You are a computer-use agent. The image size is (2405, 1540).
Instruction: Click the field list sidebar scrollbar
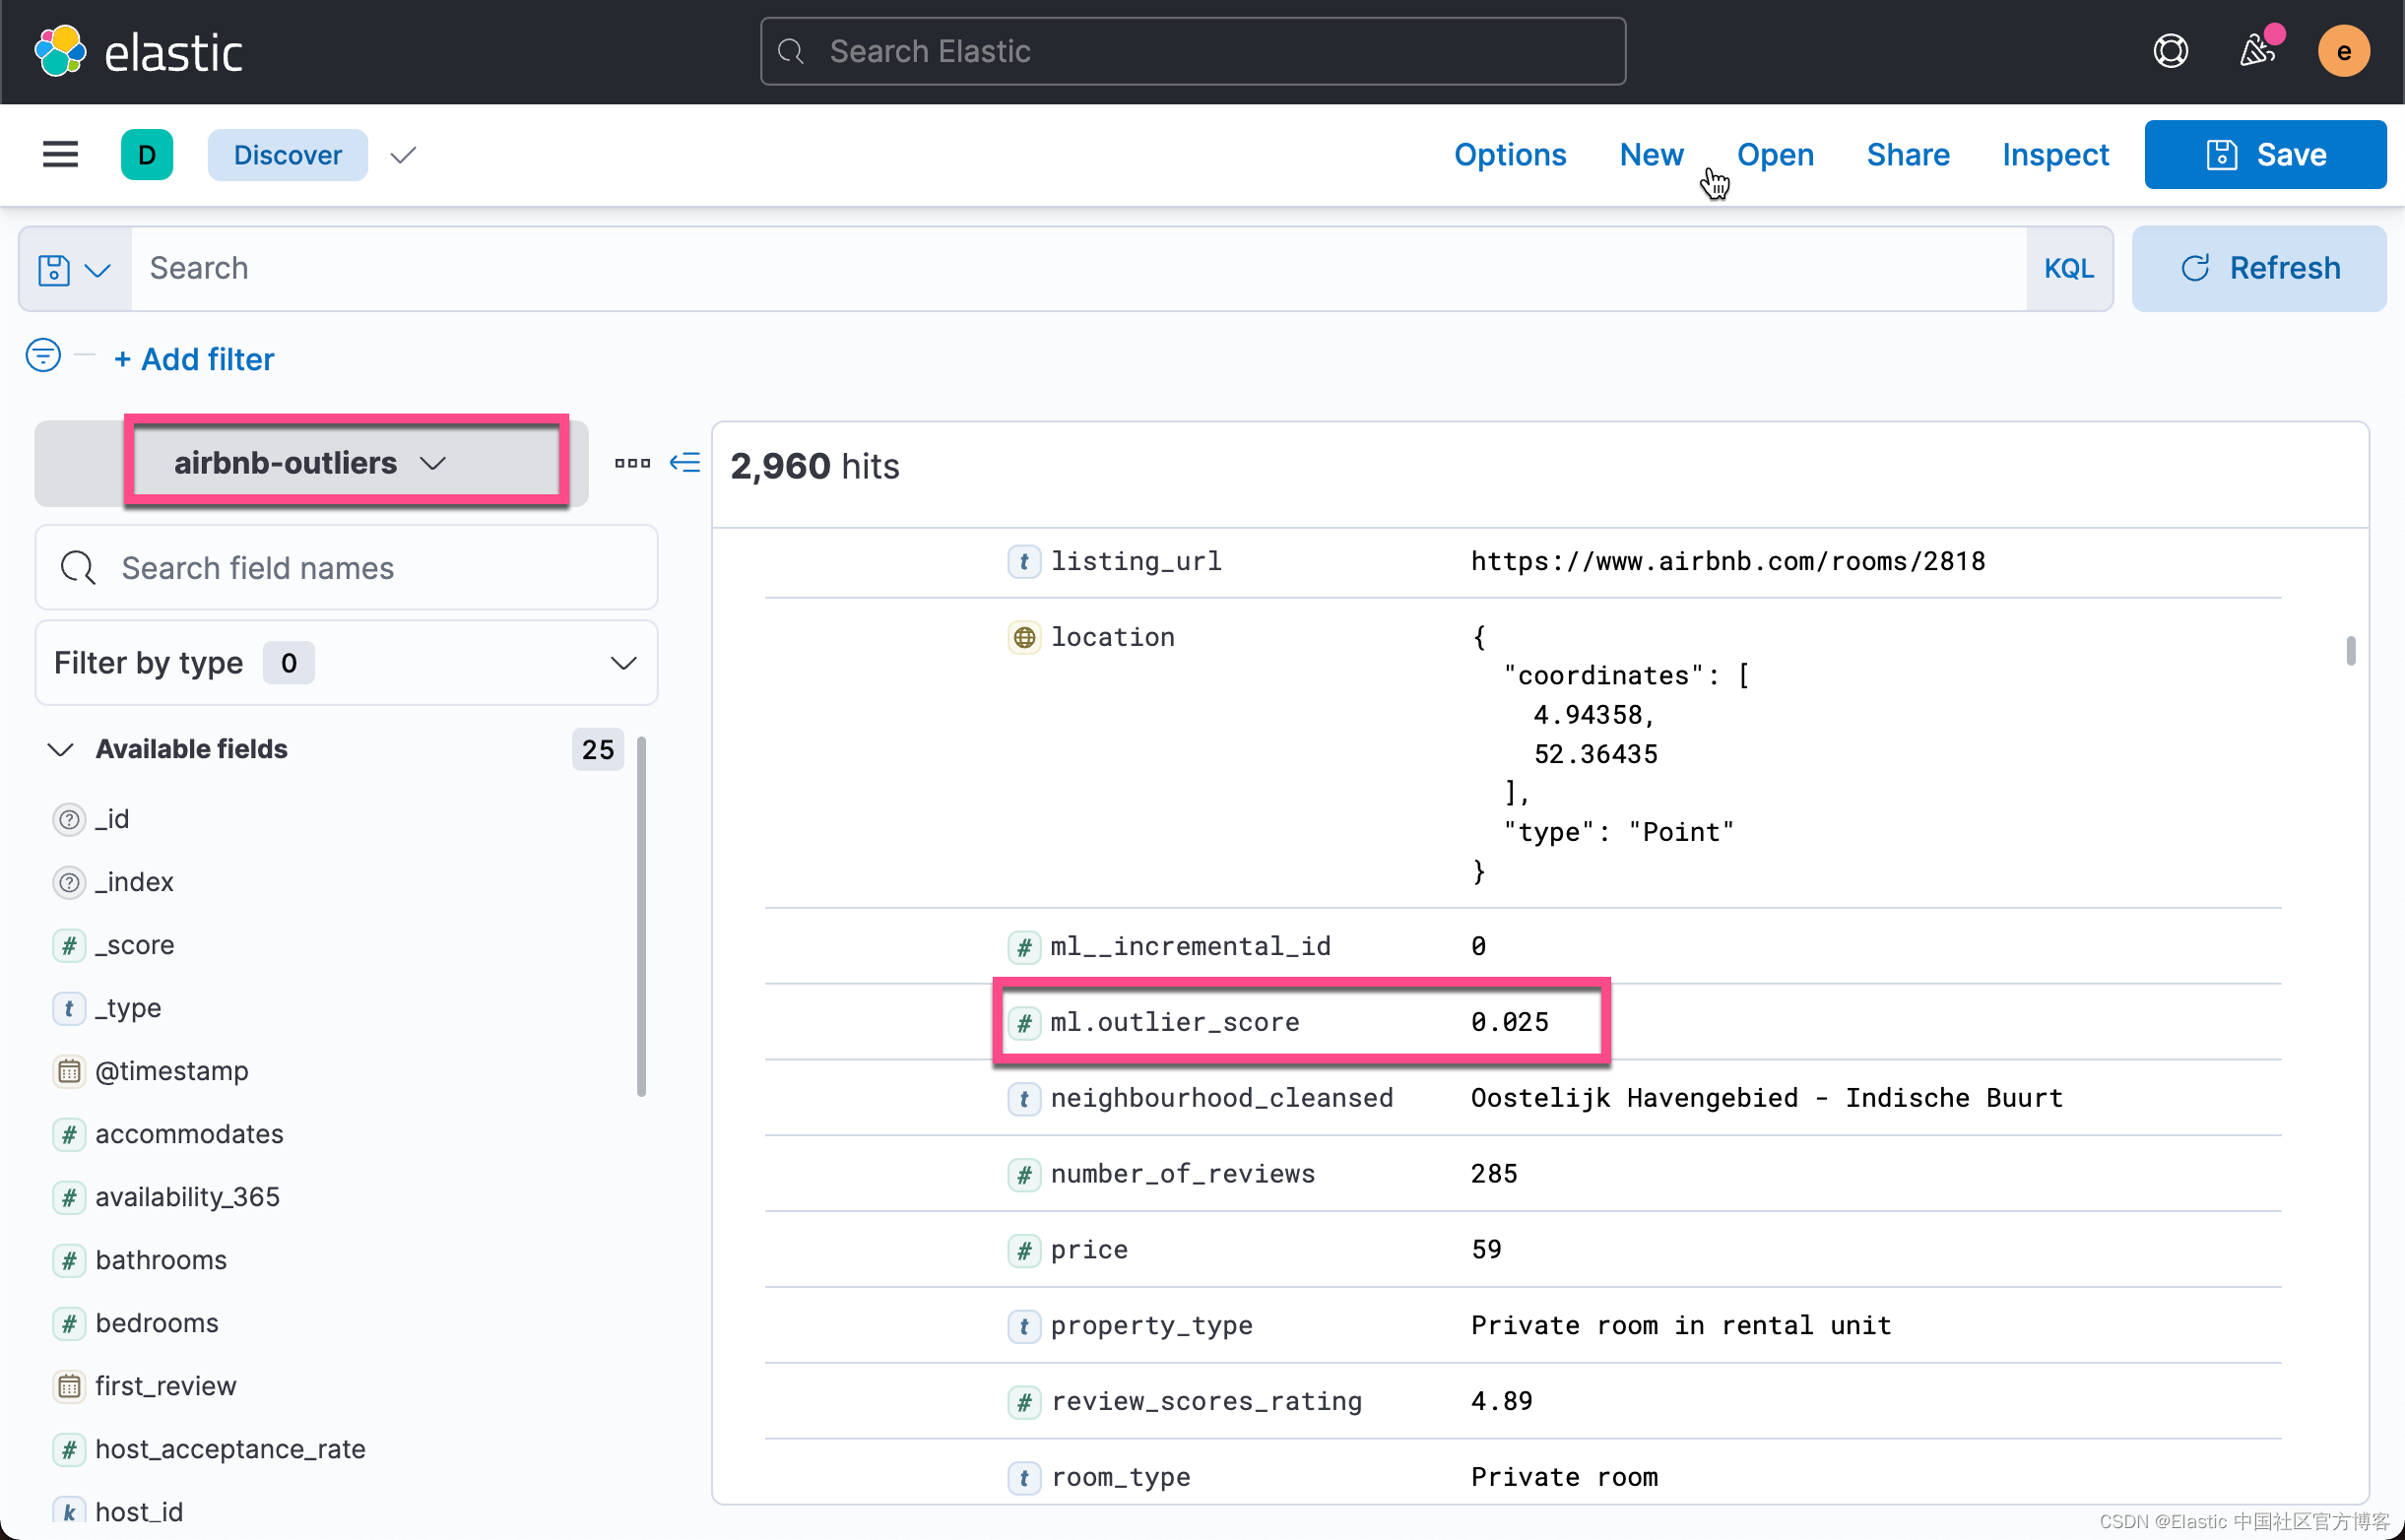point(641,917)
